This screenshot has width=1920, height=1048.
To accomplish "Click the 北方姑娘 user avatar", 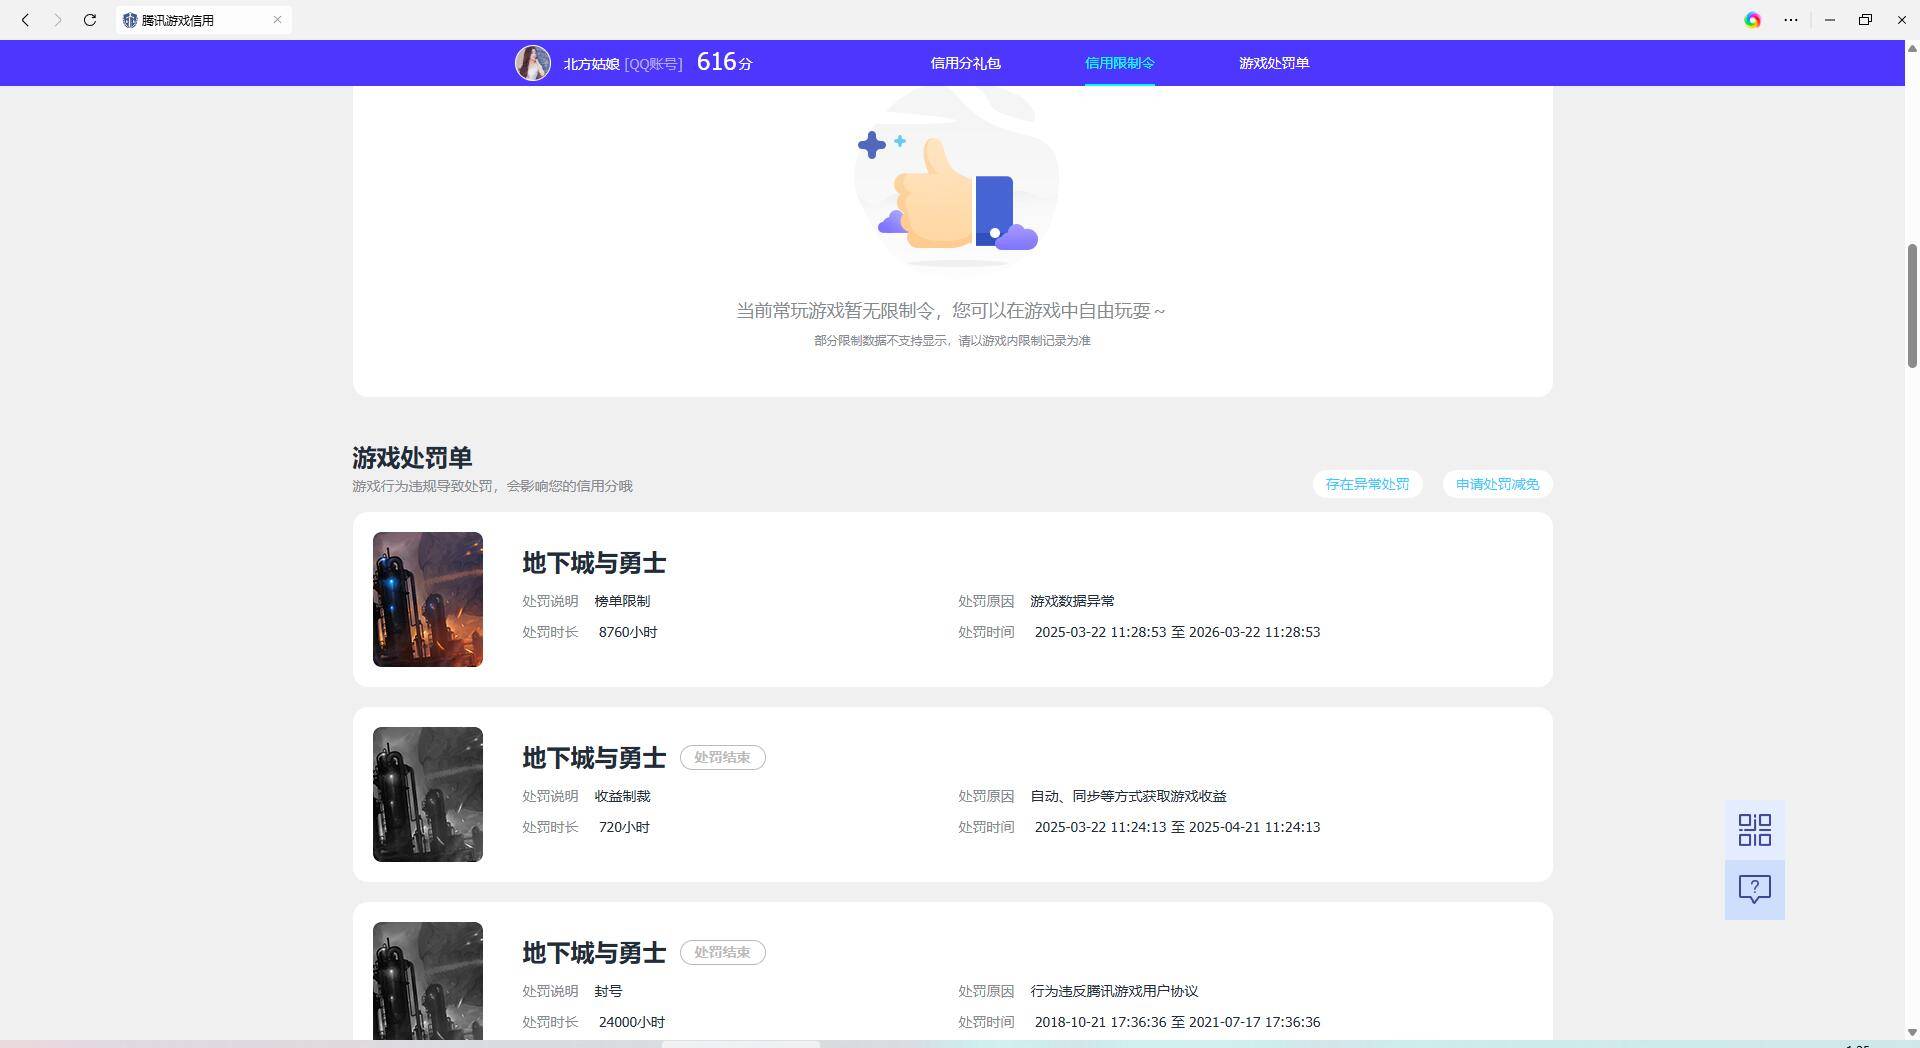I will [x=532, y=63].
